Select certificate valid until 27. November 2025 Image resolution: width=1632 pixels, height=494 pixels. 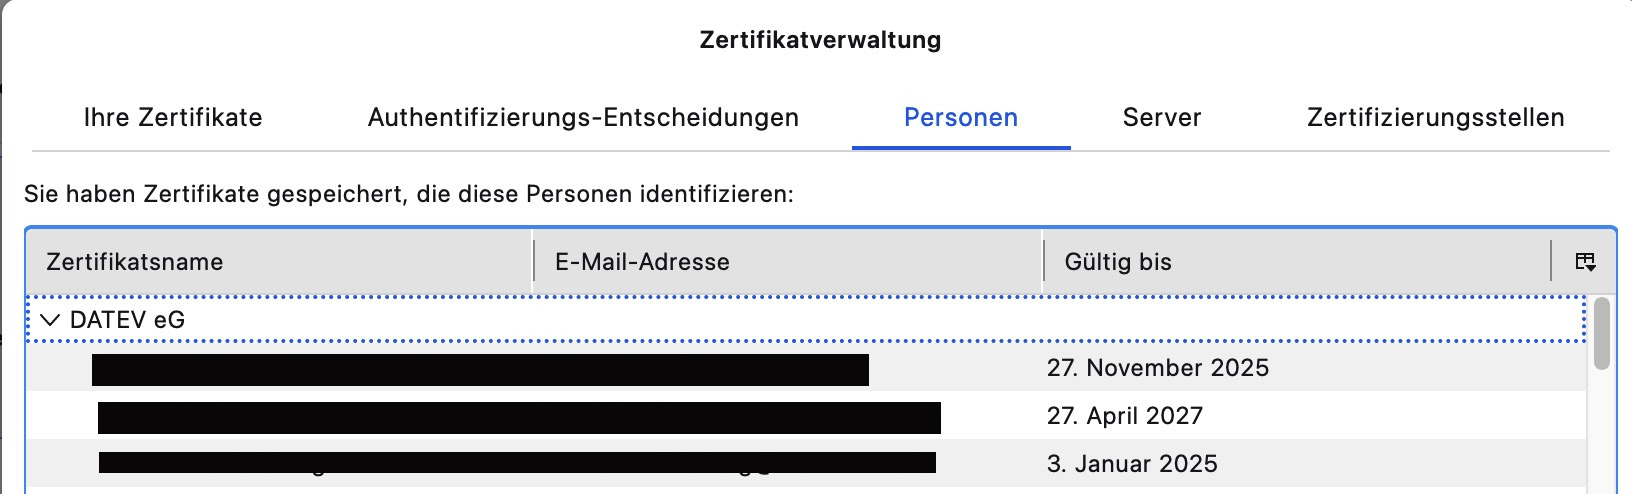(1157, 368)
